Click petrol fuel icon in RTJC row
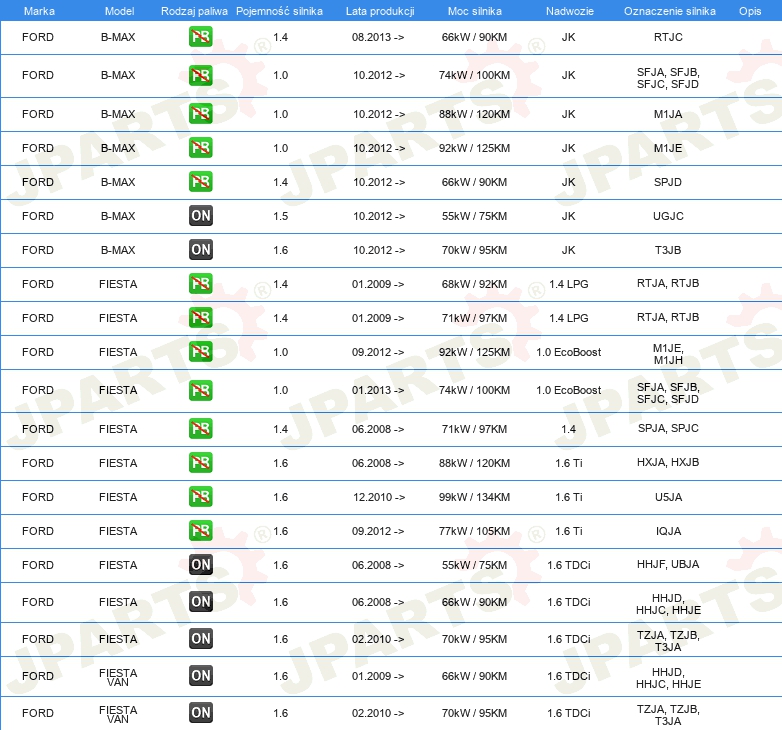The height and width of the screenshot is (730, 782). tap(201, 37)
